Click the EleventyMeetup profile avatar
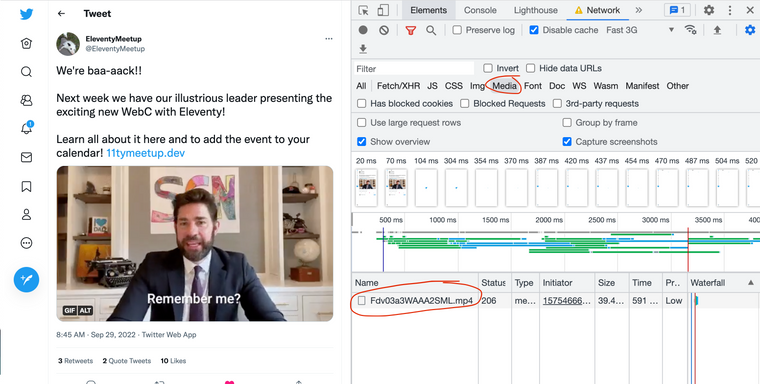The width and height of the screenshot is (760, 384). pyautogui.click(x=68, y=44)
